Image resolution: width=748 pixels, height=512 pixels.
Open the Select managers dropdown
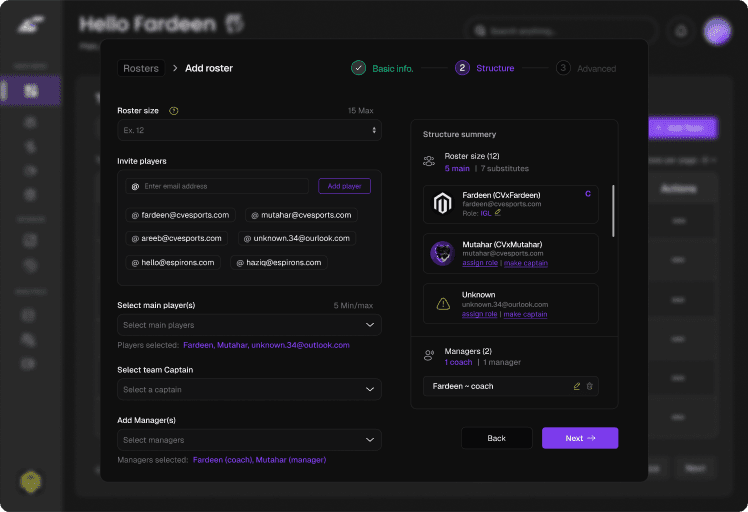(249, 440)
